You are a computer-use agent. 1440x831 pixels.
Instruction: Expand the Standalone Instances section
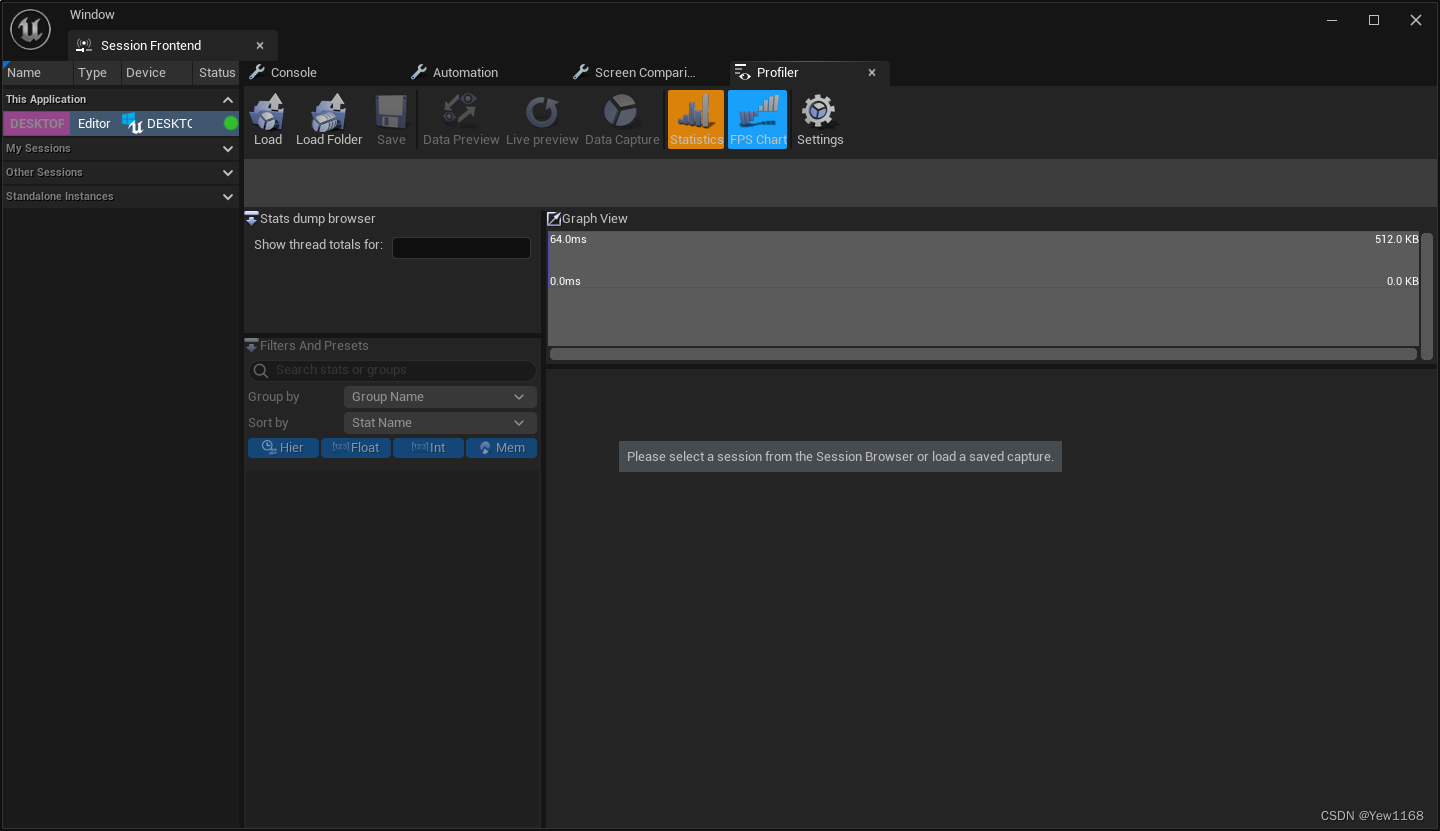click(x=228, y=196)
